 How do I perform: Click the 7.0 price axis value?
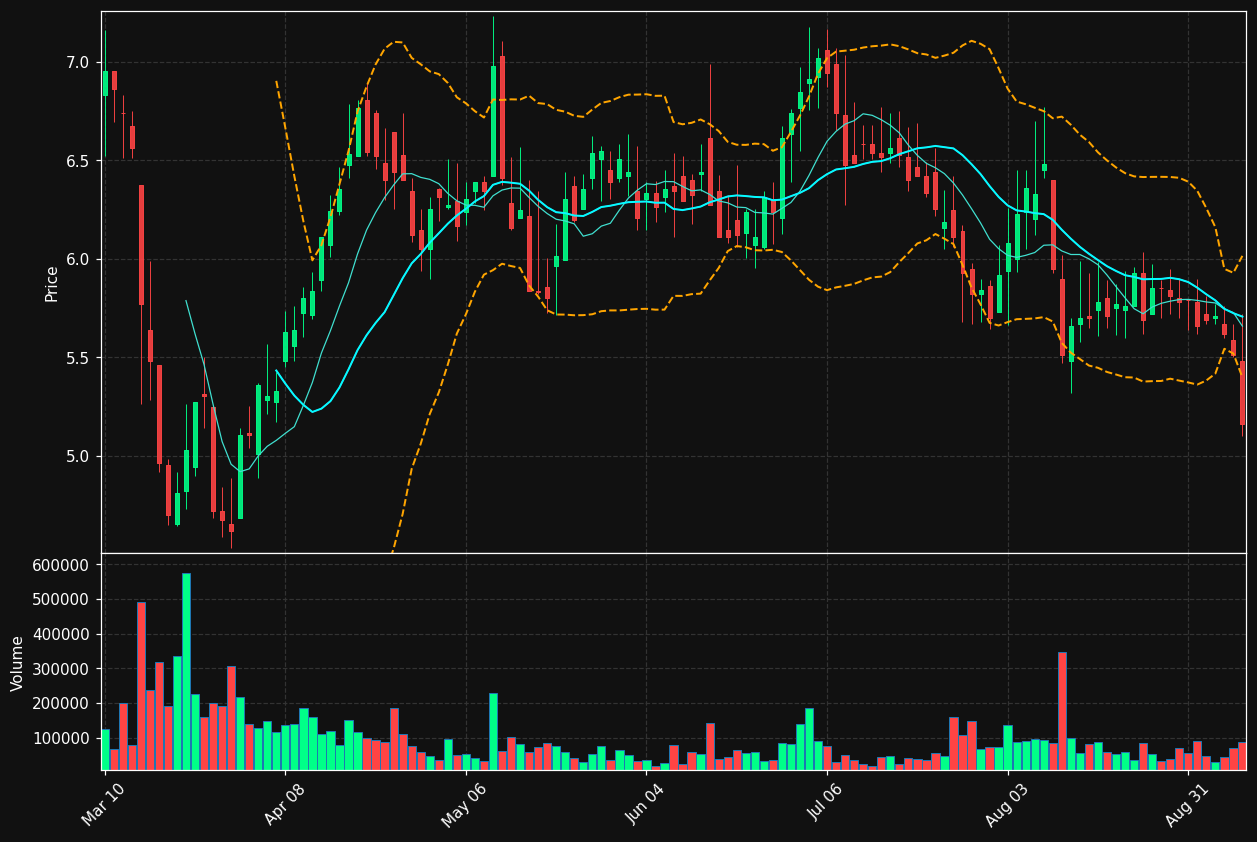click(x=78, y=63)
